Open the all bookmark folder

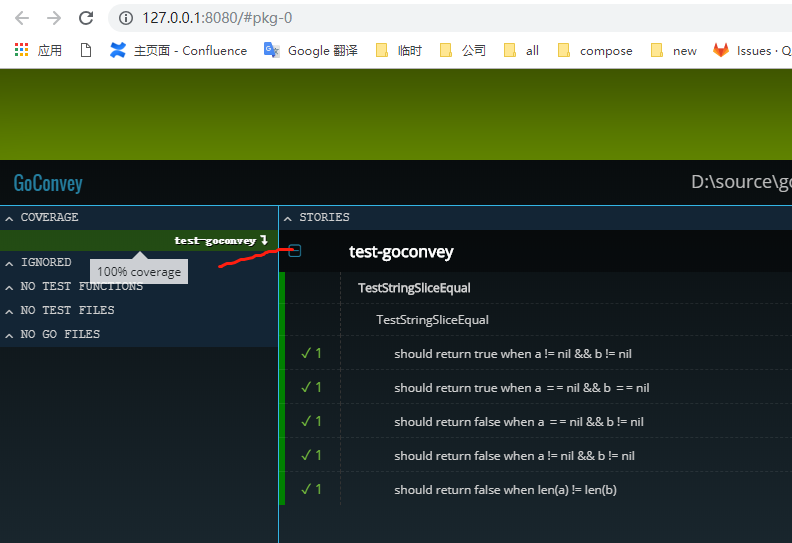pos(521,51)
